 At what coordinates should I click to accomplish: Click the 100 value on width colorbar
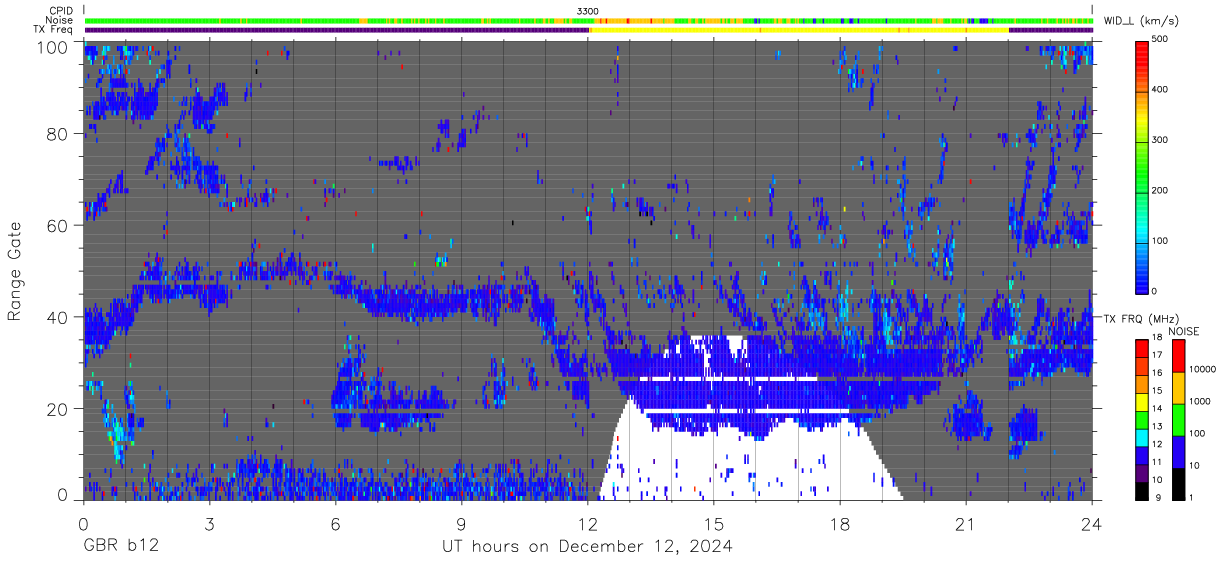pyautogui.click(x=1162, y=240)
